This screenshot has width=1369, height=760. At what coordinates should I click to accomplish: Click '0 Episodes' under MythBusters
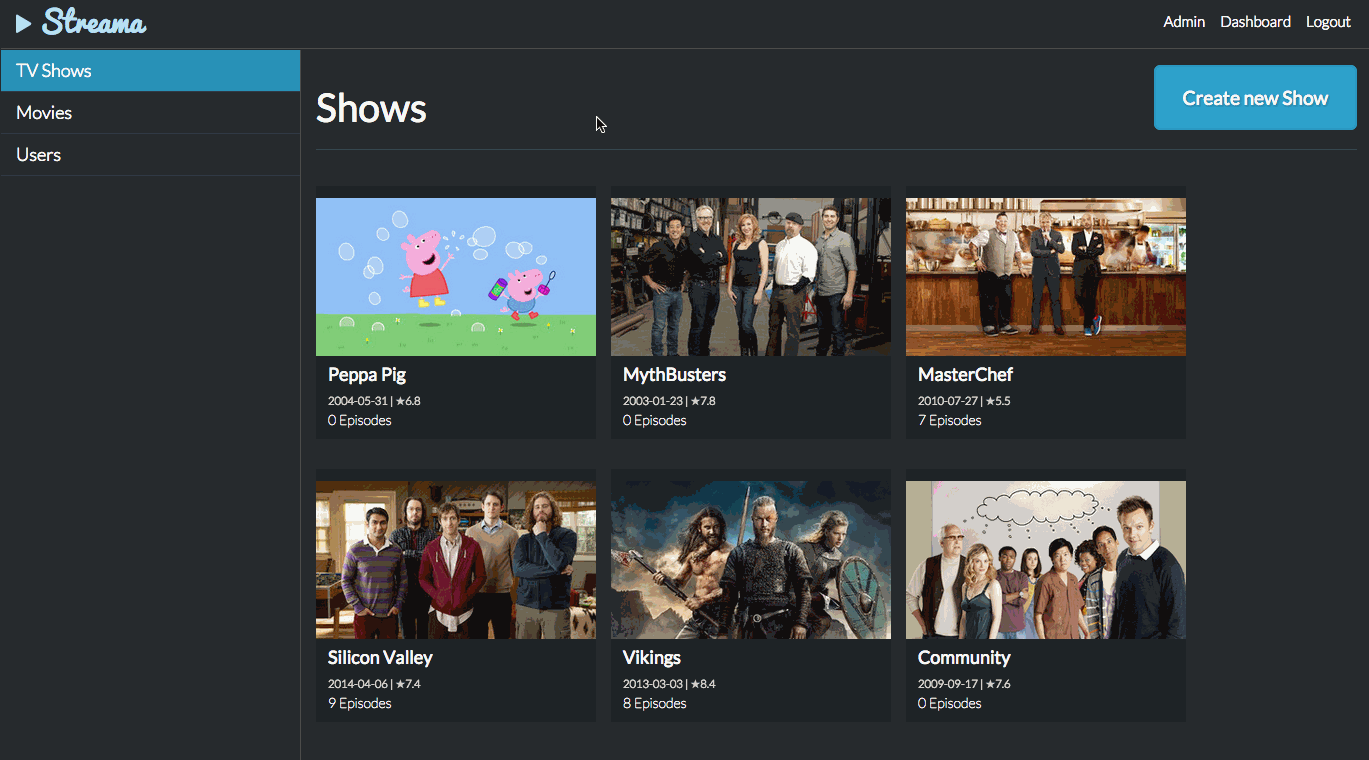click(x=655, y=421)
